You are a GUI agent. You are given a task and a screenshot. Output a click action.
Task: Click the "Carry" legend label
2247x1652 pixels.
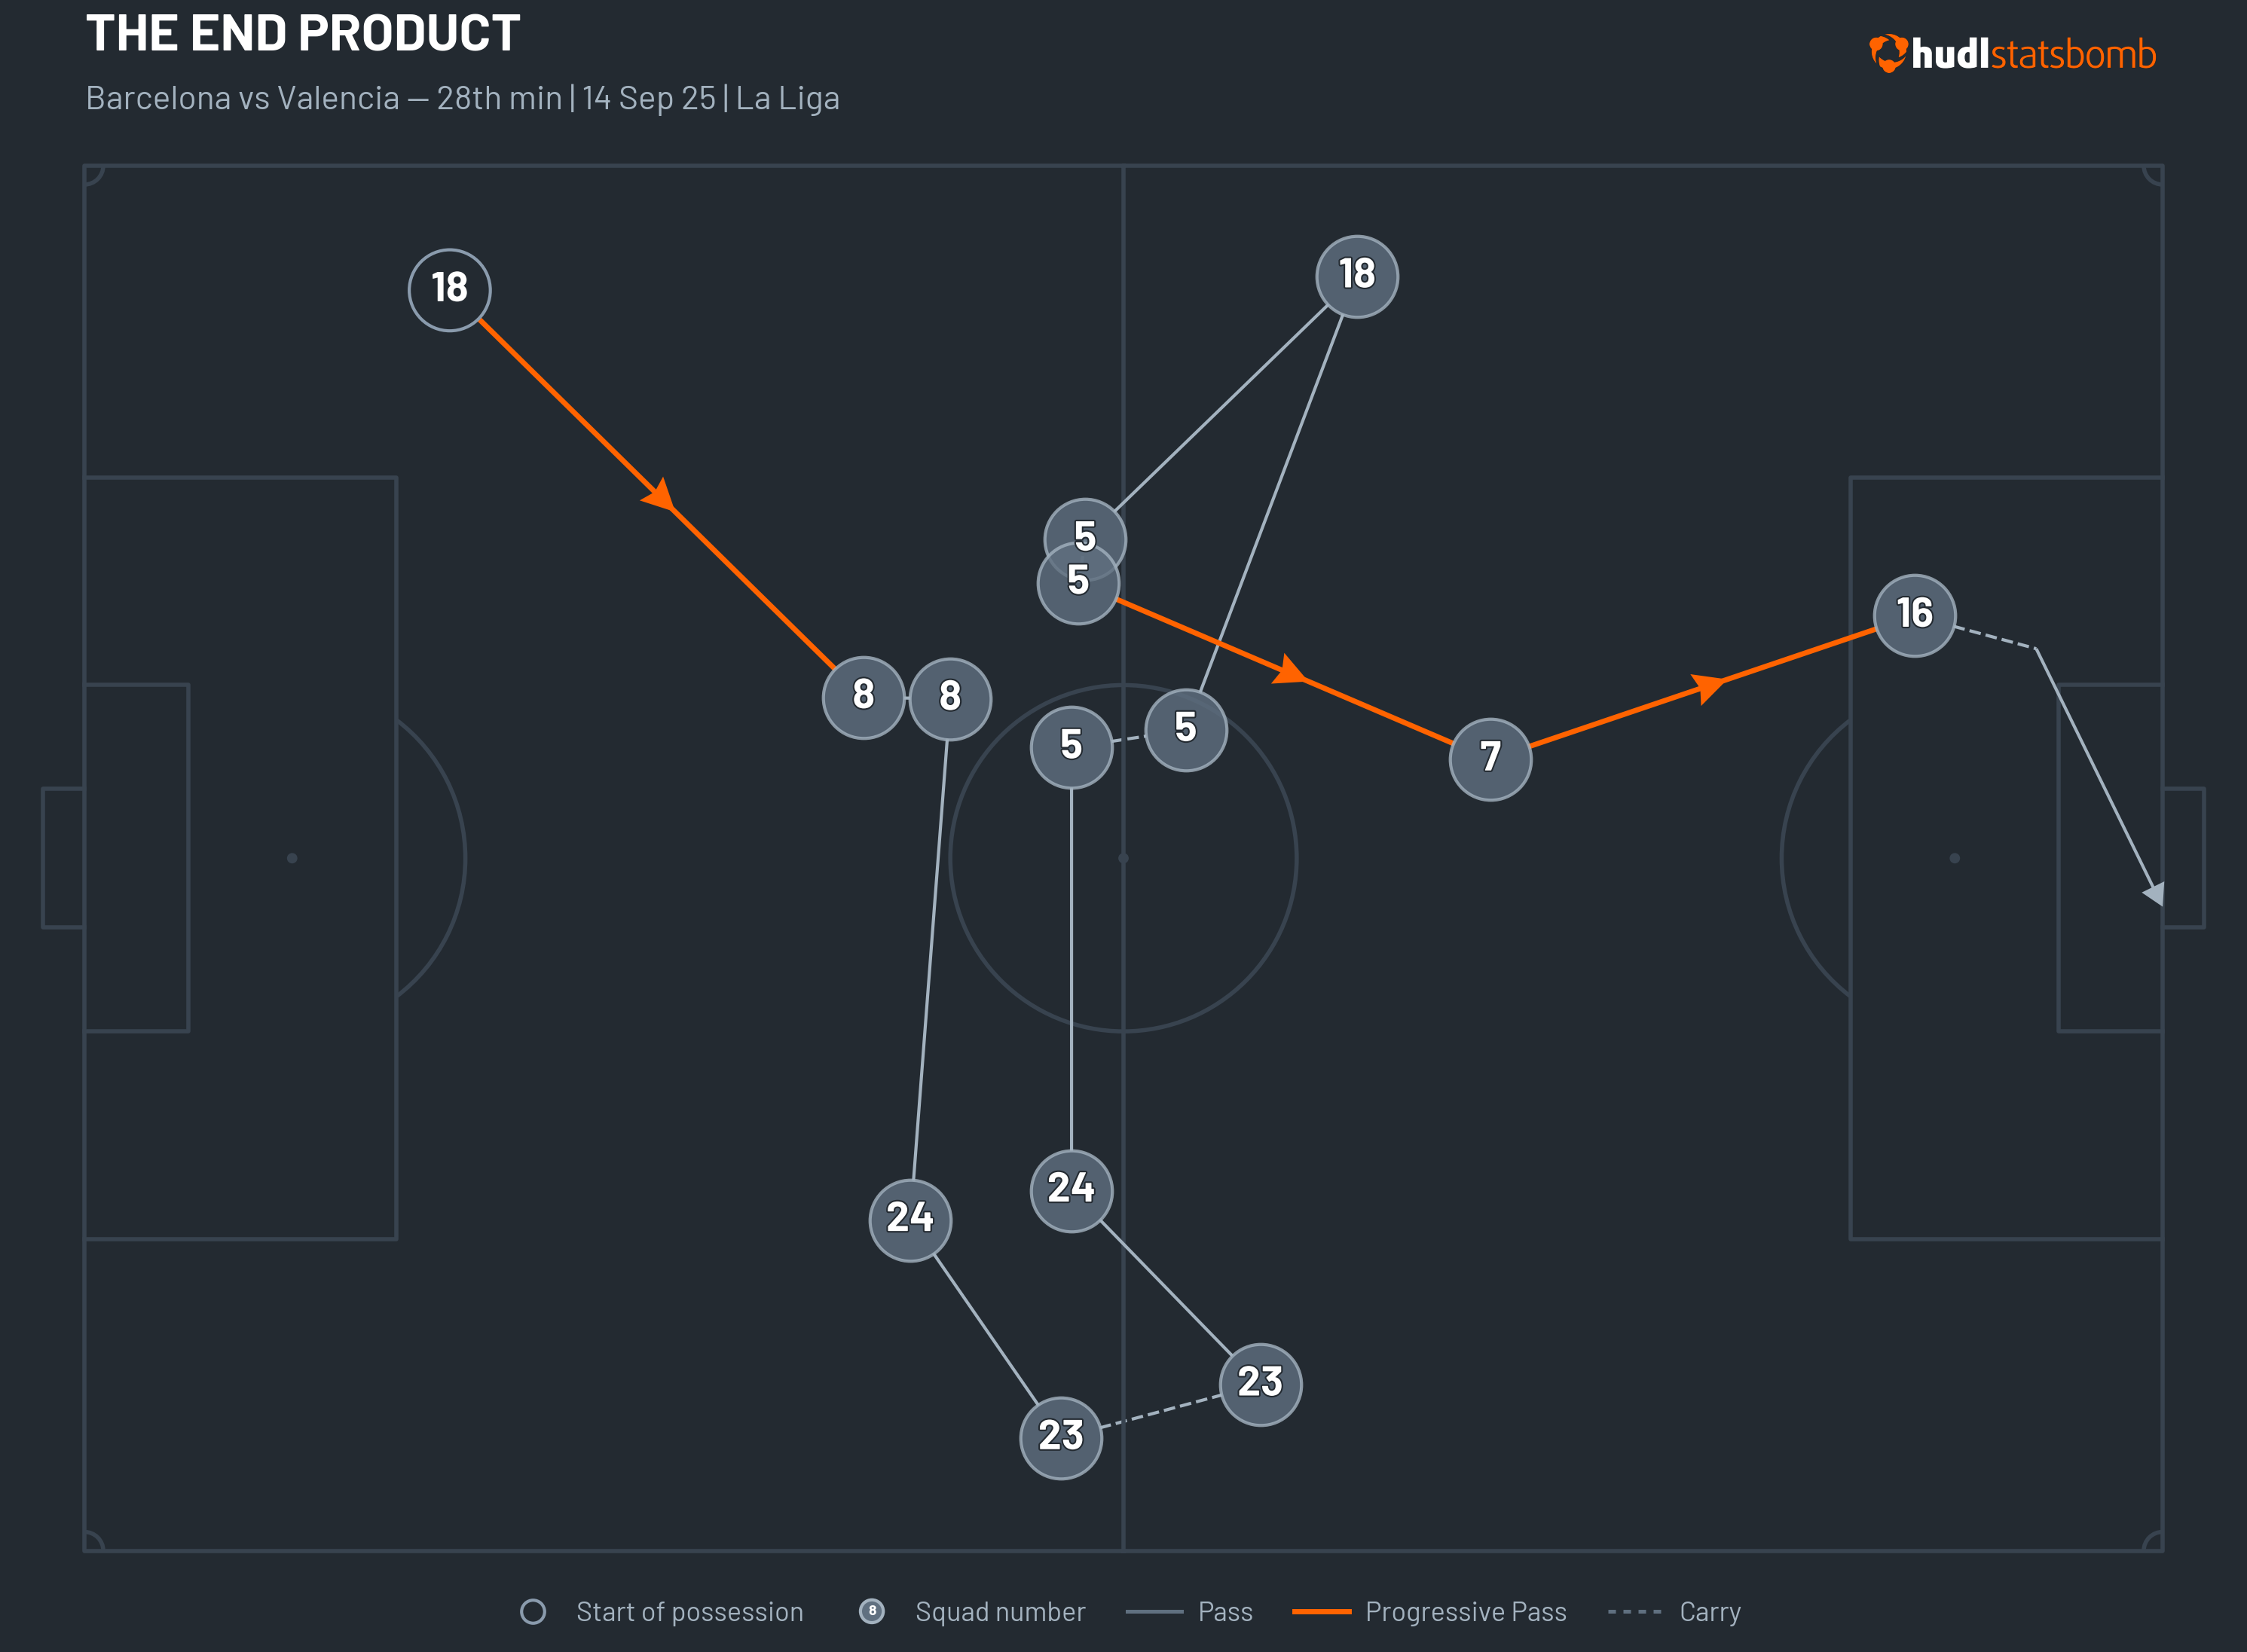click(x=1709, y=1611)
